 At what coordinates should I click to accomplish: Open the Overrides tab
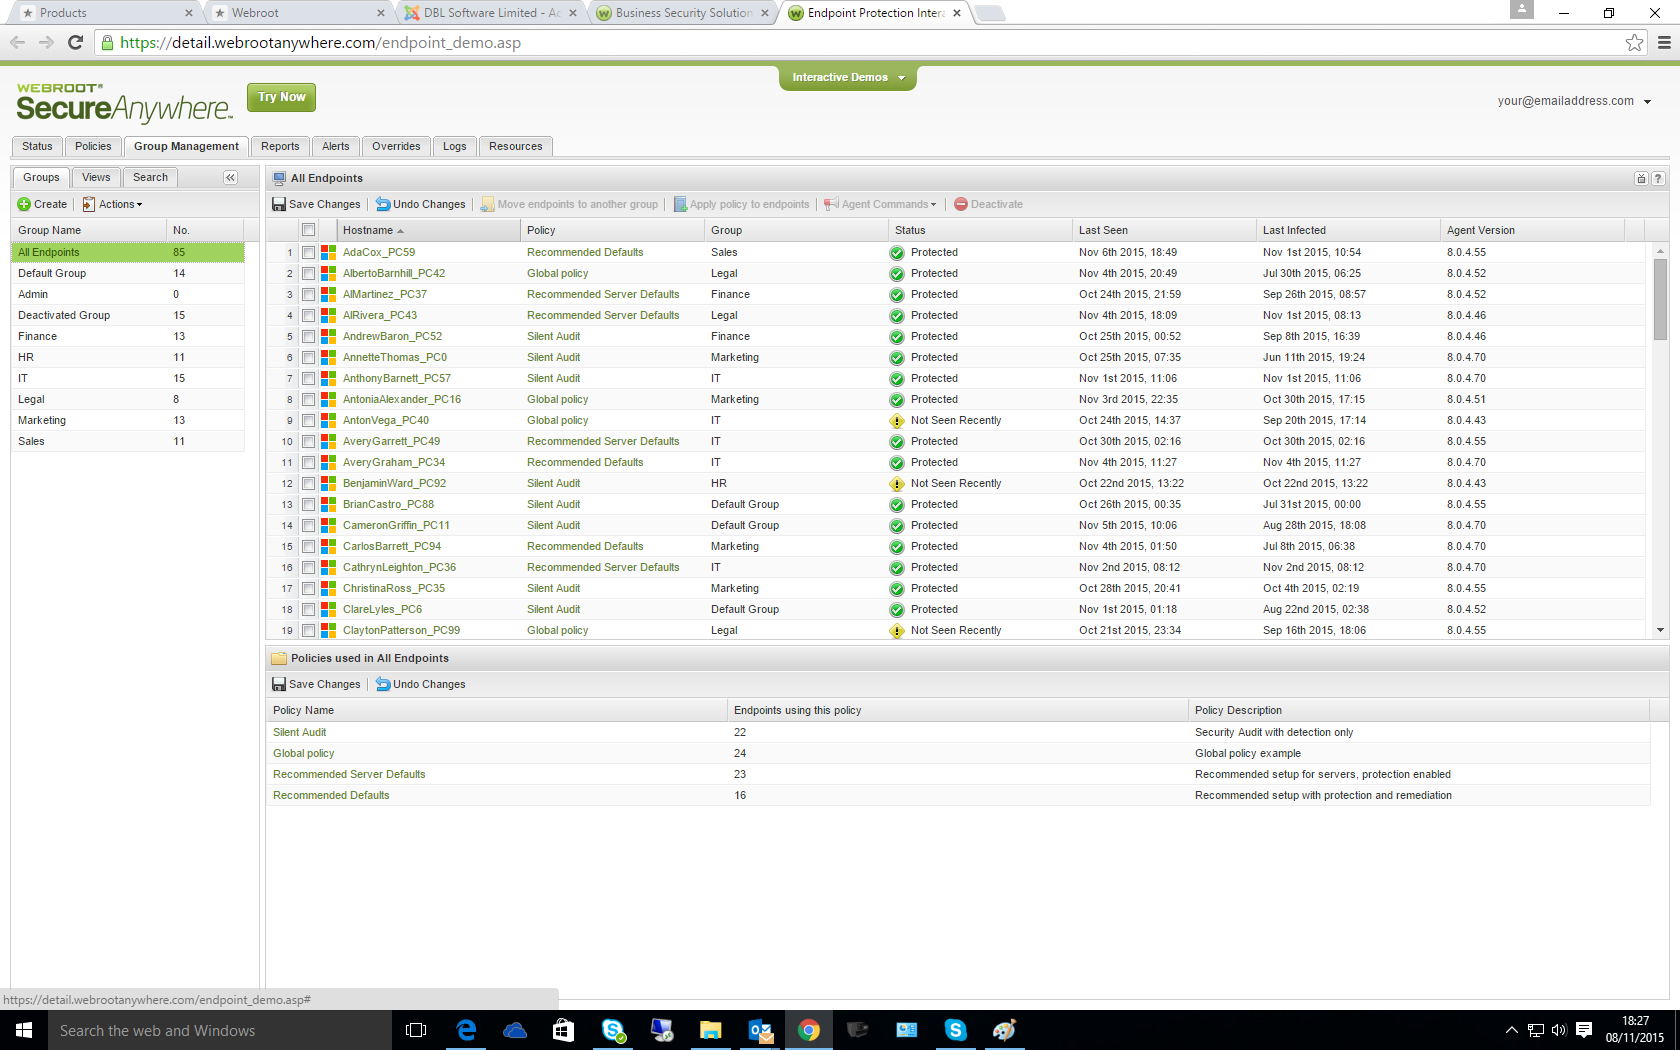point(396,146)
